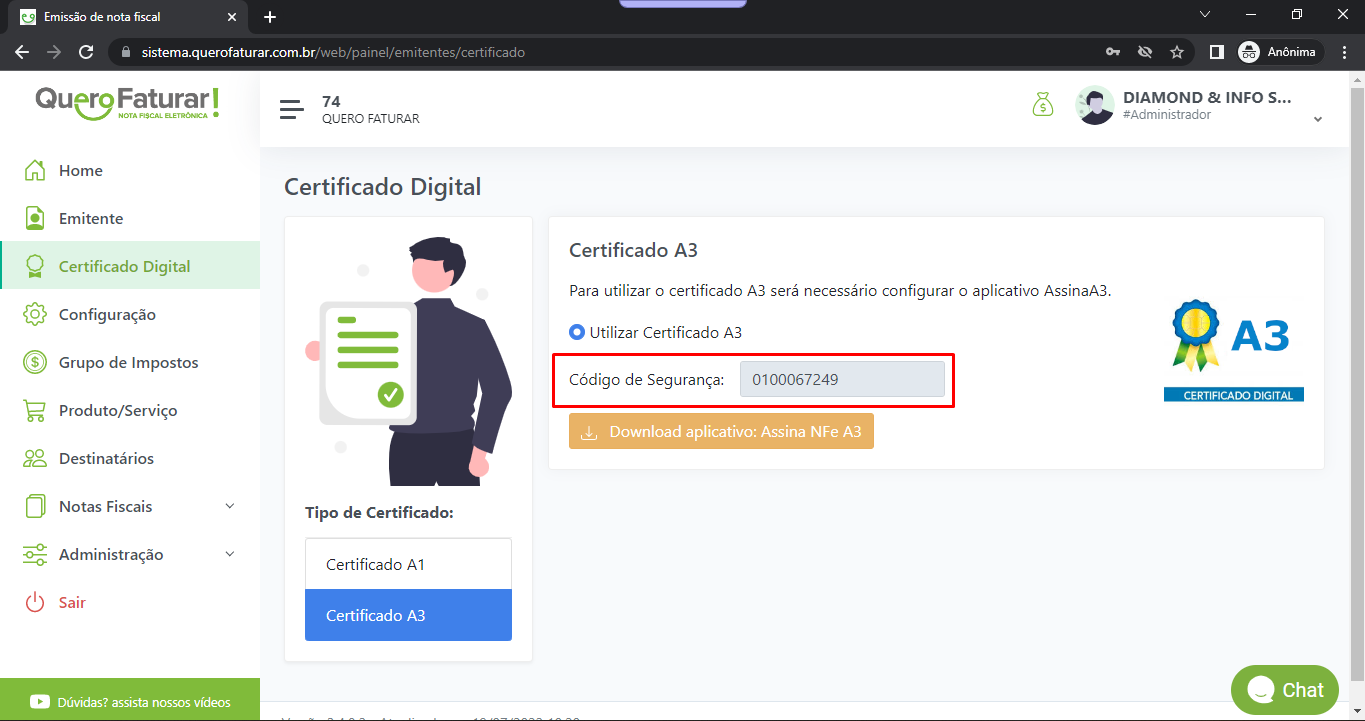
Task: Click the green money bag icon
Action: (1043, 104)
